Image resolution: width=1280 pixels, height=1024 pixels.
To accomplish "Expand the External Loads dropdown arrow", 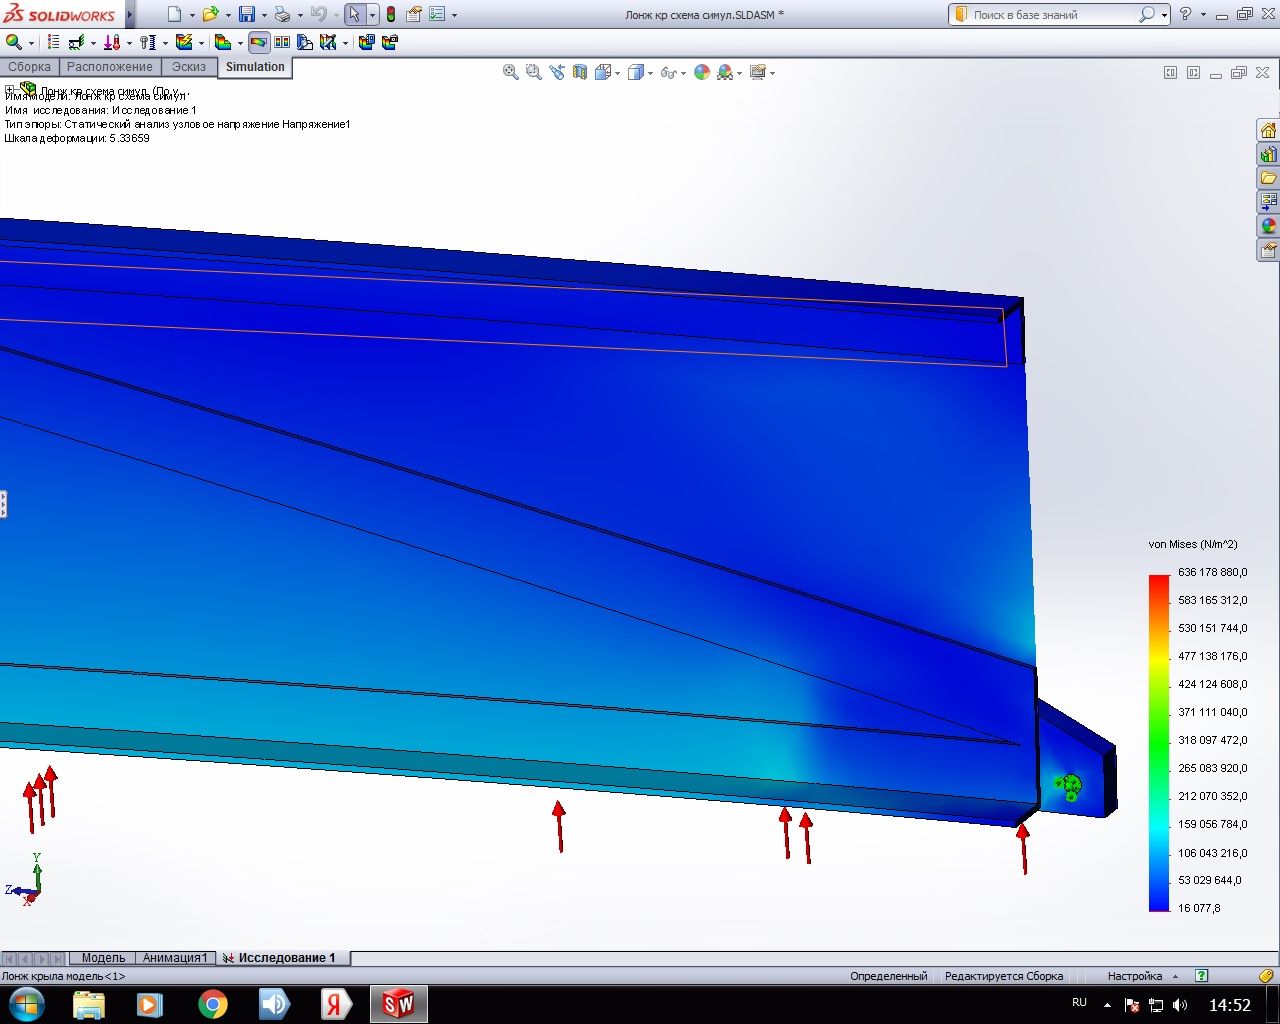I will click(x=129, y=43).
